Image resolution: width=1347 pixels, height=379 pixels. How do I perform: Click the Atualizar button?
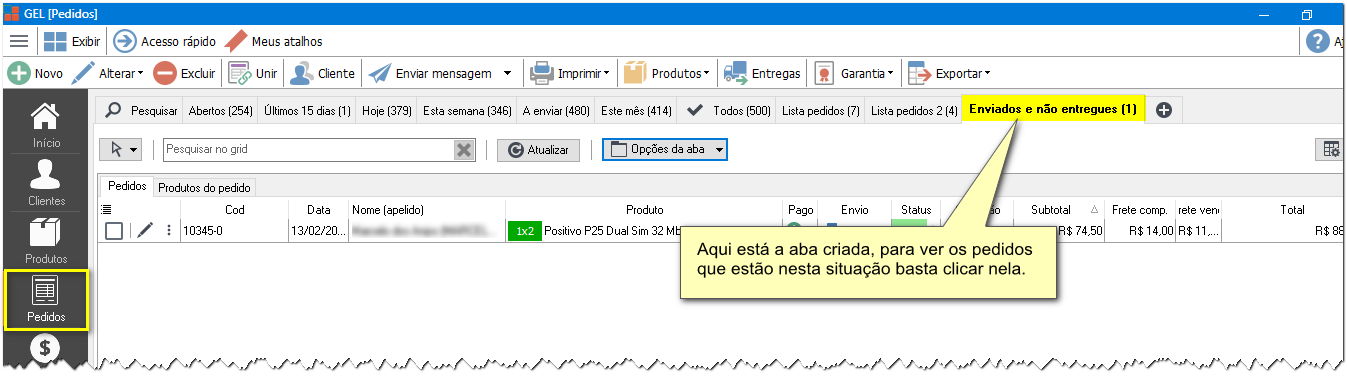tap(538, 149)
